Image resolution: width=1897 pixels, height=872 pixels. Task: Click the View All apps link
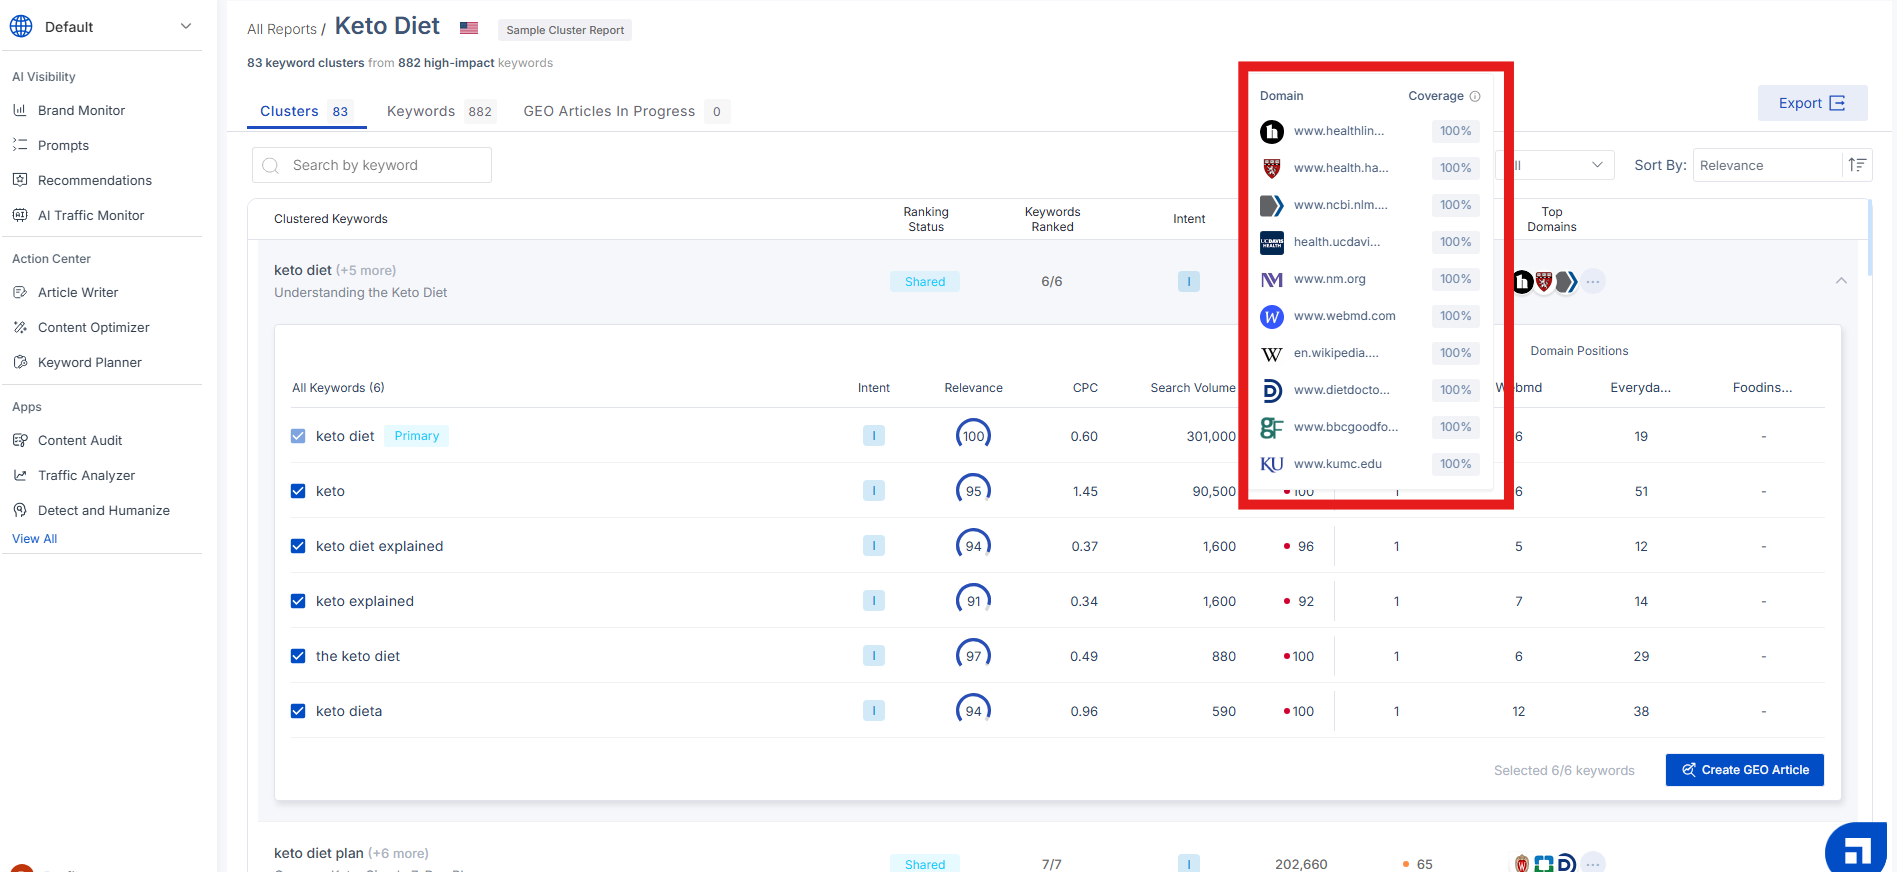tap(35, 539)
